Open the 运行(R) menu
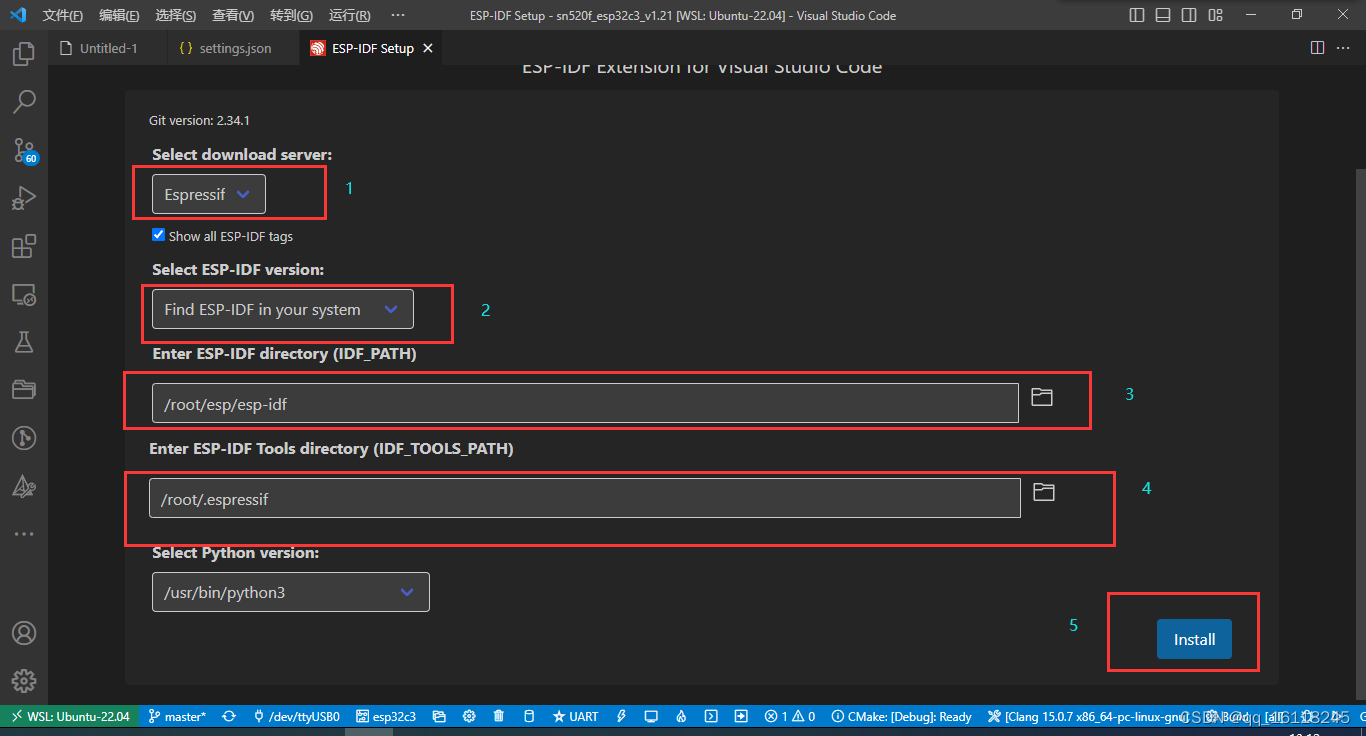This screenshot has width=1366, height=736. (x=349, y=15)
